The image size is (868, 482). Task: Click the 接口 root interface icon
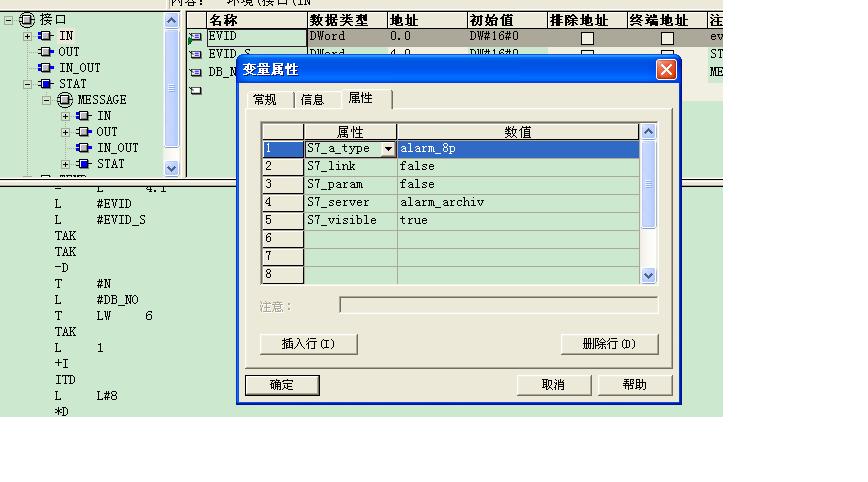point(28,20)
